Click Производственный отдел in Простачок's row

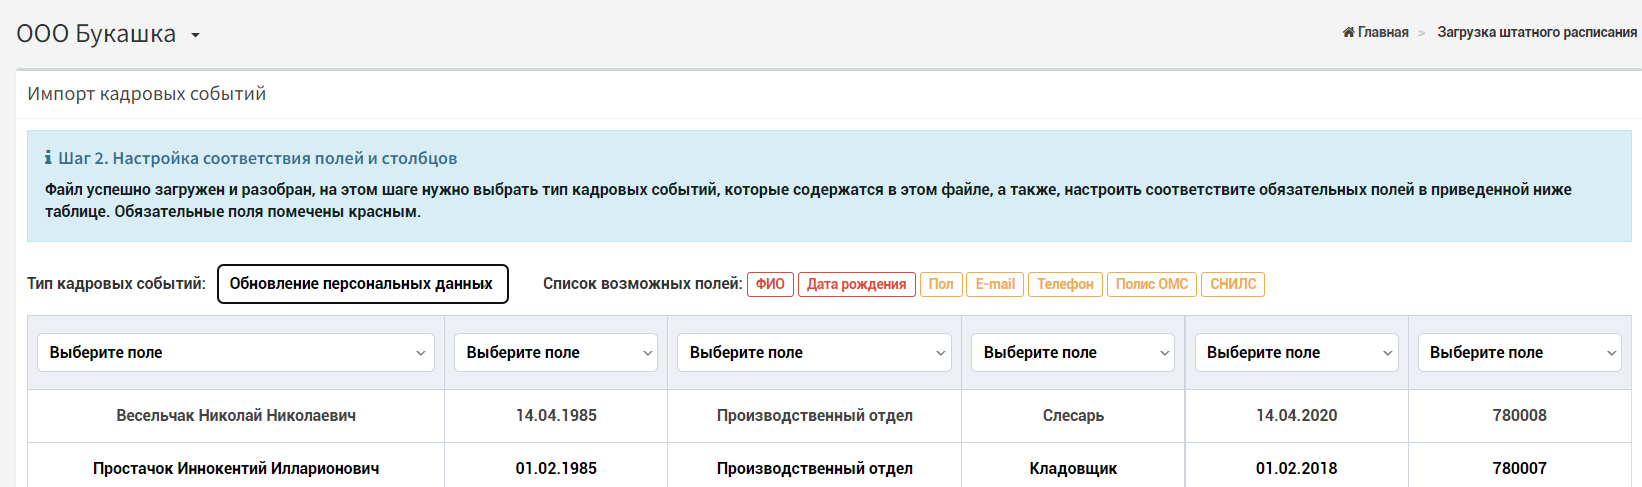814,466
